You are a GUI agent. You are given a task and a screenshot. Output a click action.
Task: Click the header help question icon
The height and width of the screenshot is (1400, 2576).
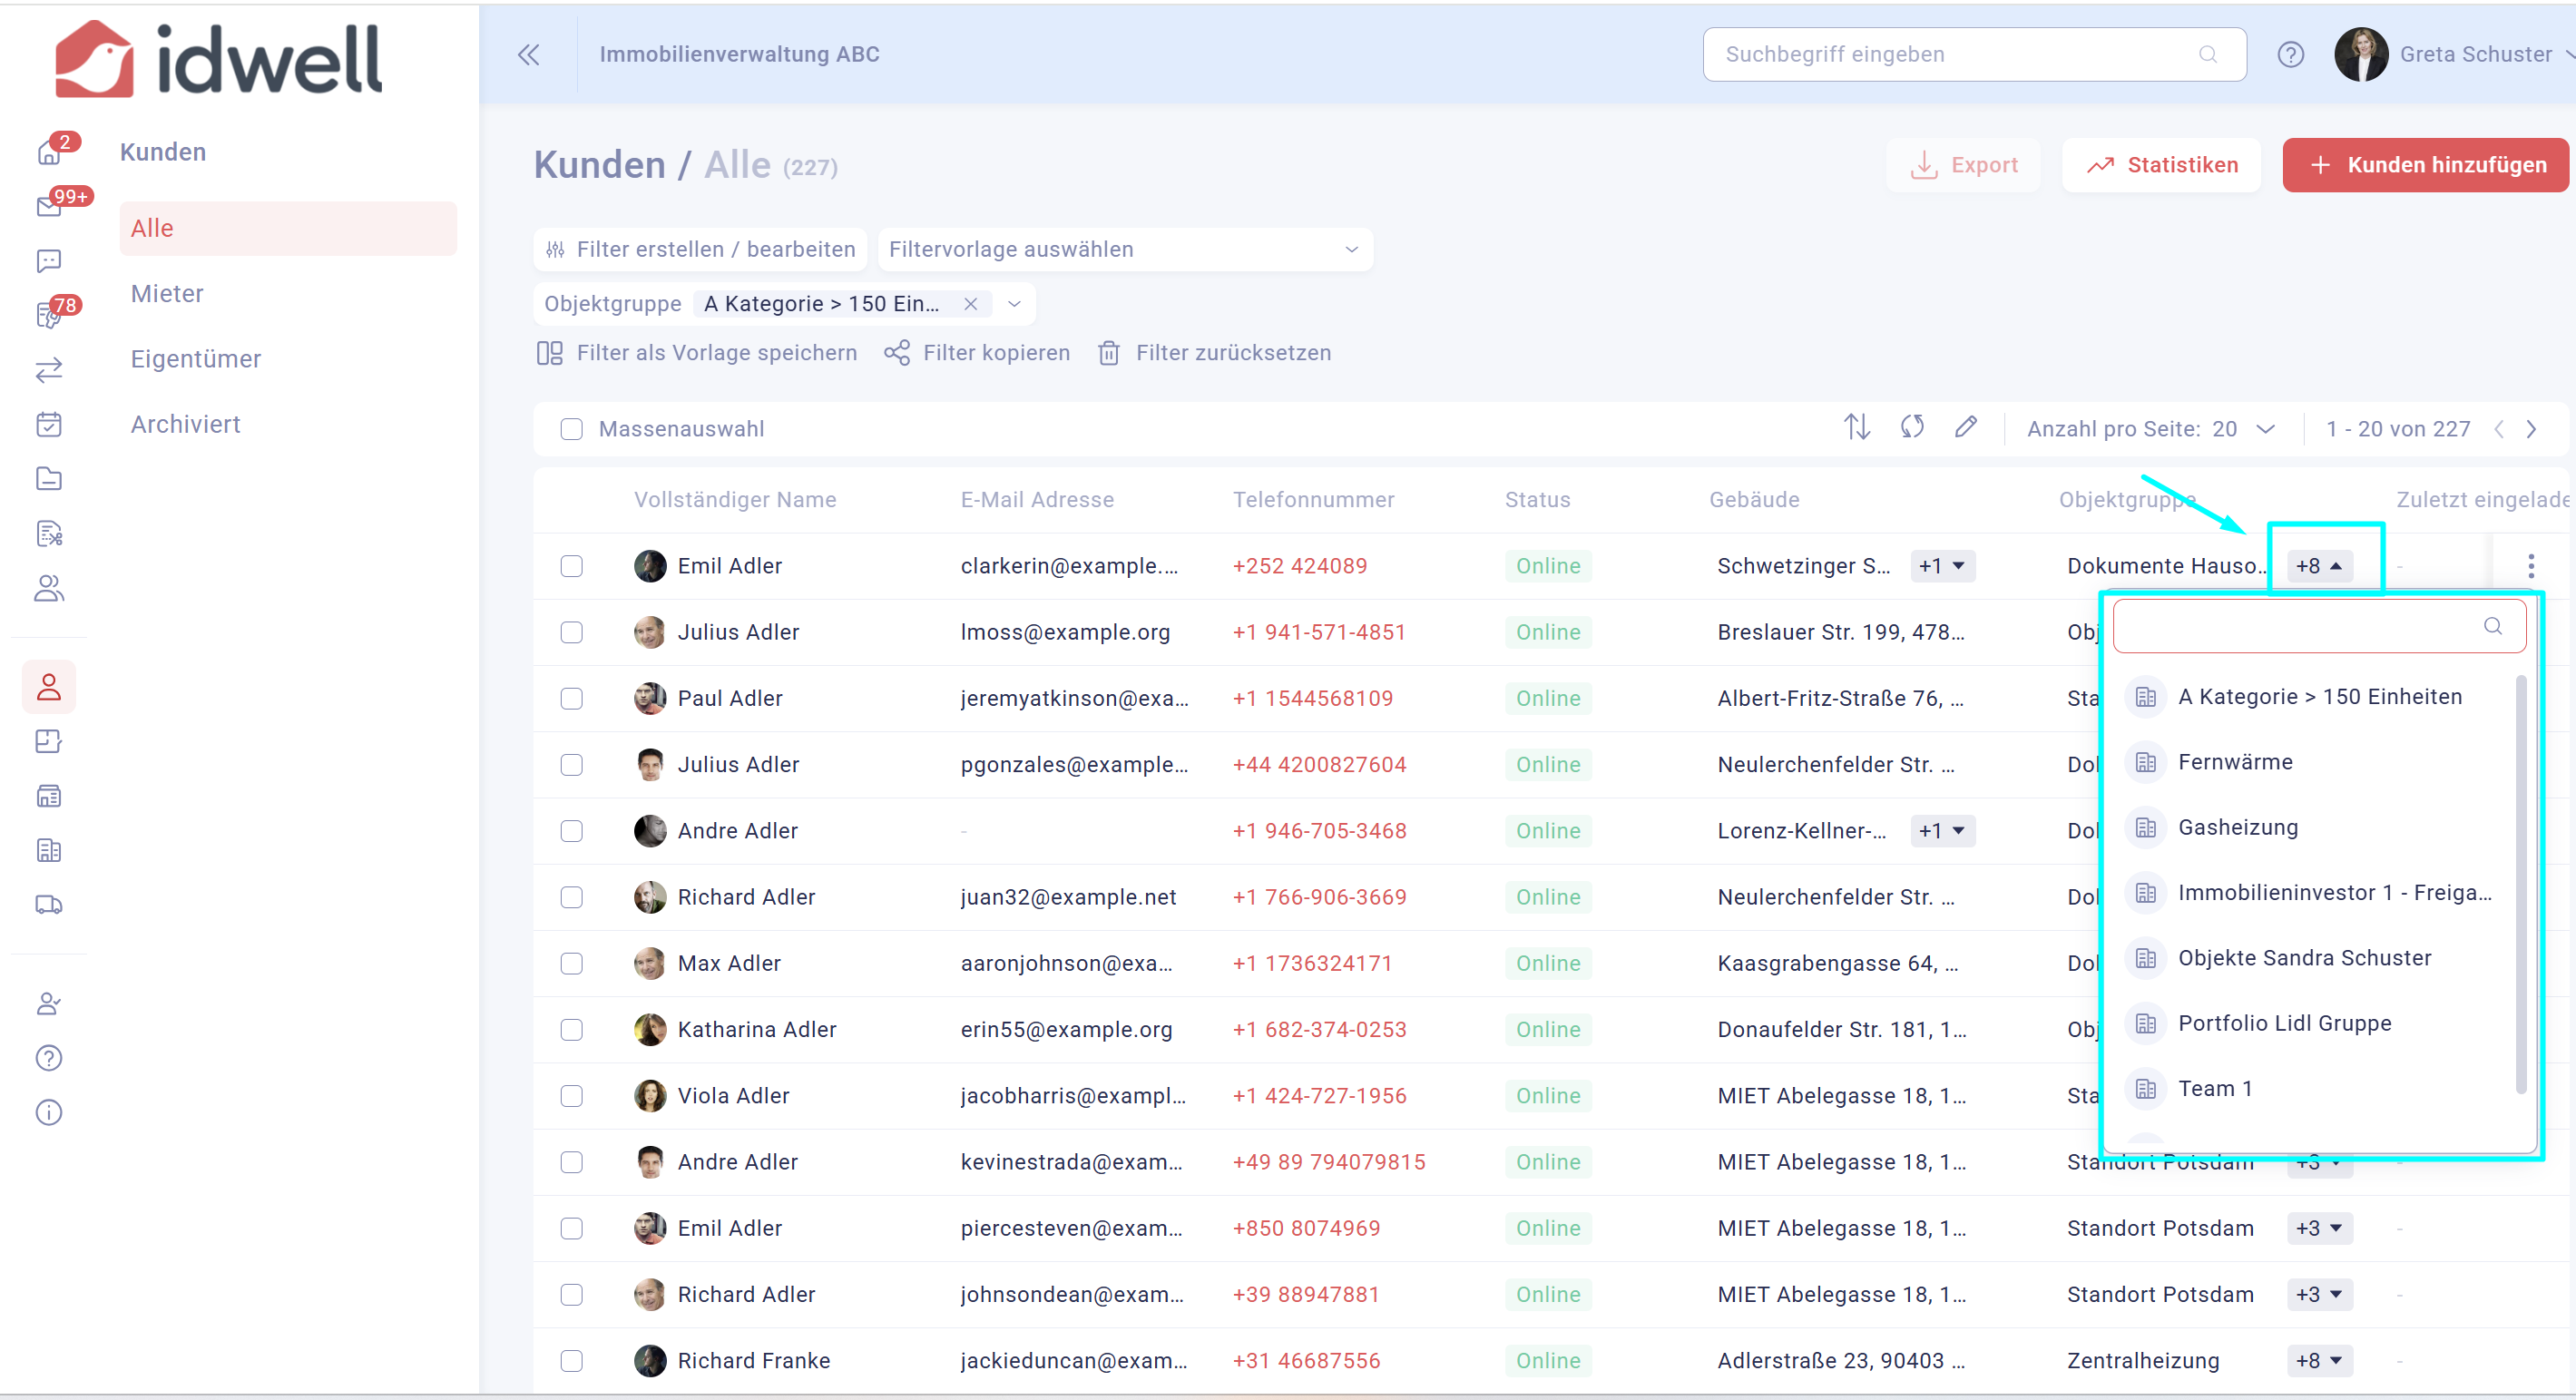coord(2290,54)
